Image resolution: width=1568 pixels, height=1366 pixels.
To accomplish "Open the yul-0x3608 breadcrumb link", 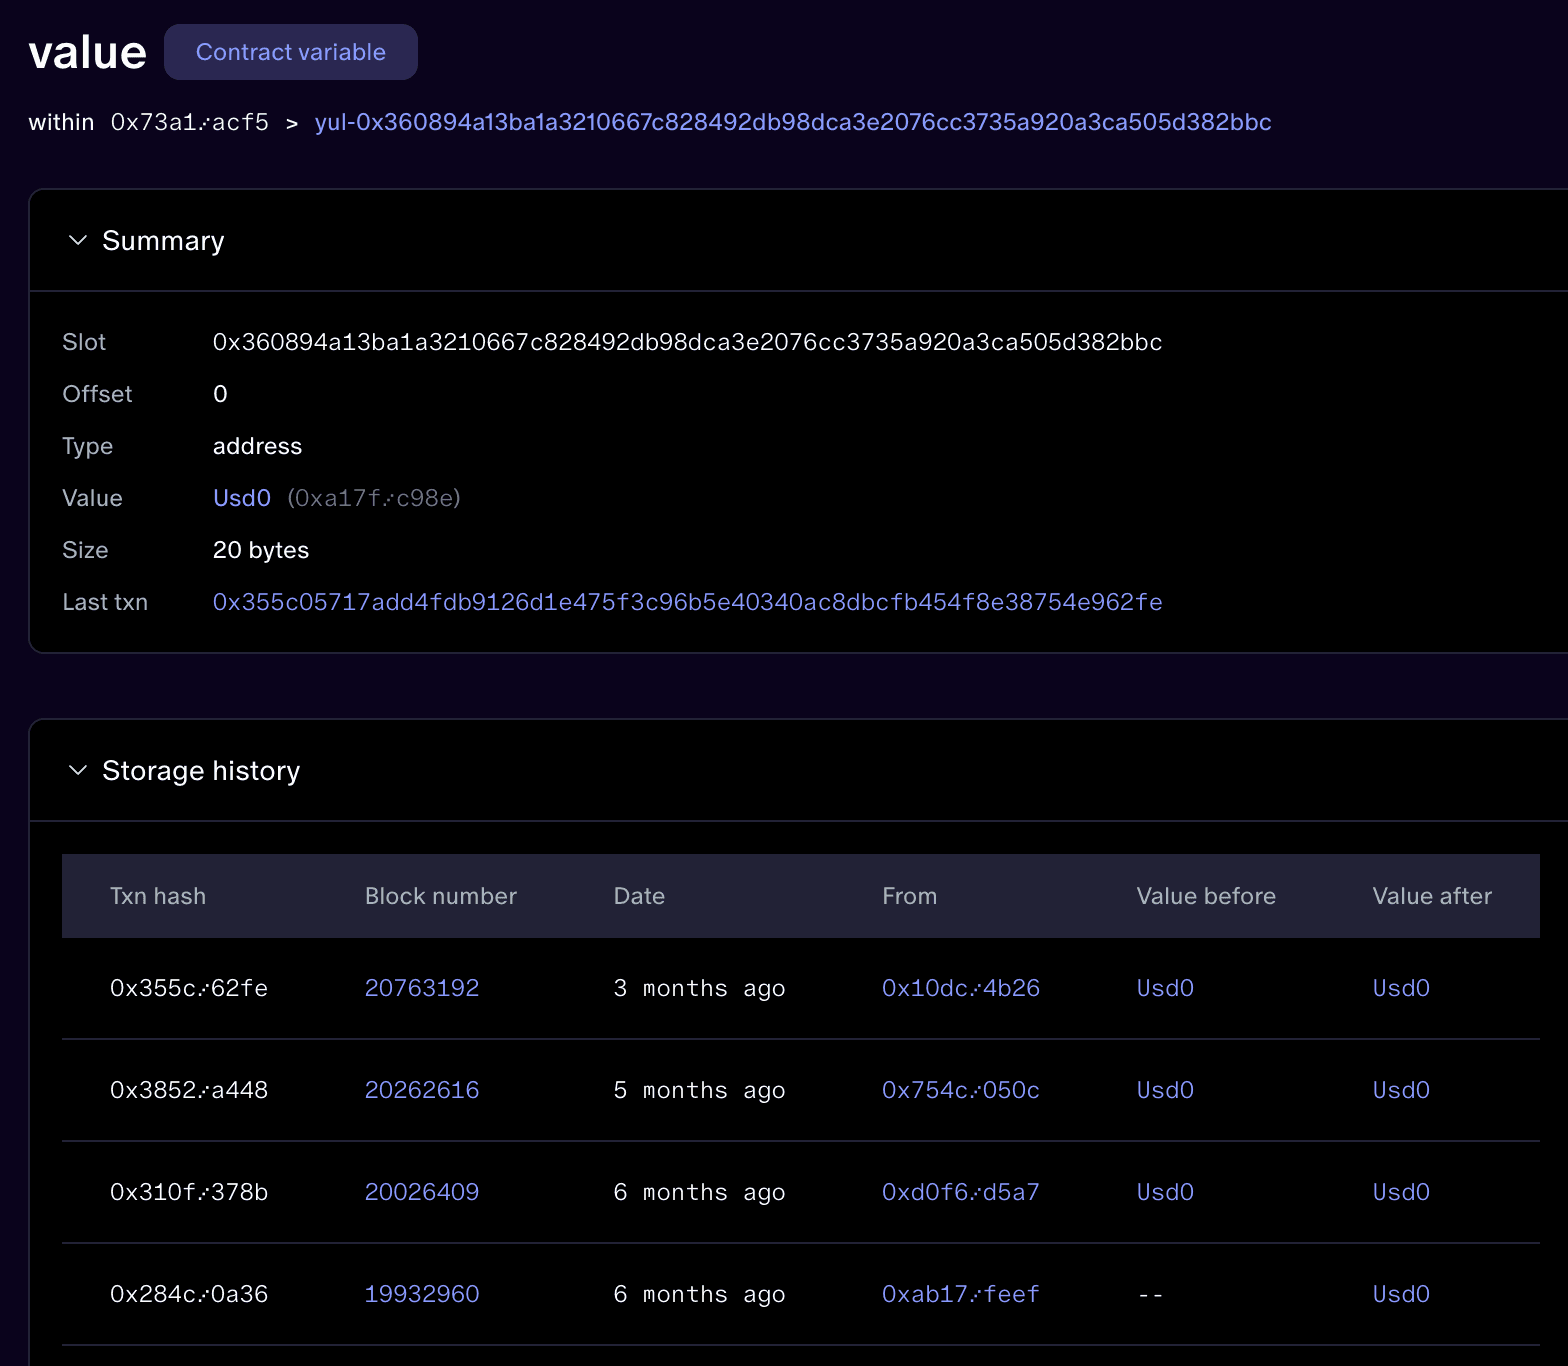I will click(792, 122).
